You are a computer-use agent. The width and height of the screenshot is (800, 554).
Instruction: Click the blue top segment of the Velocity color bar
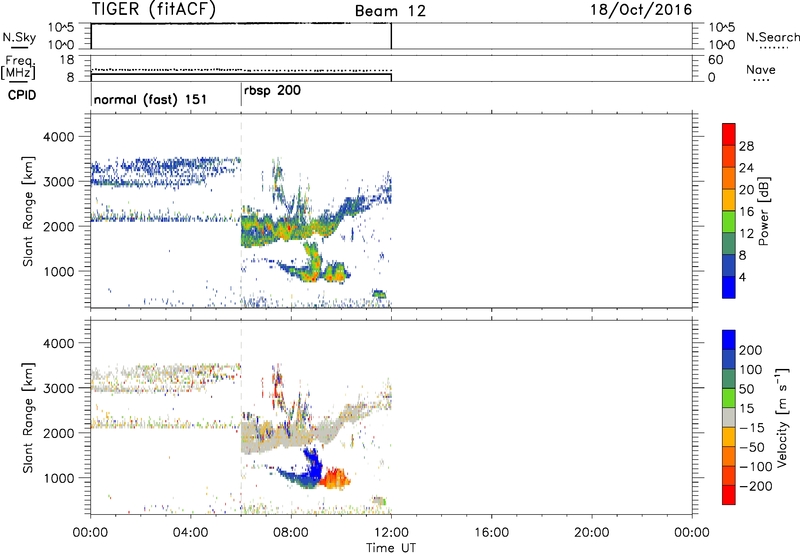tap(729, 340)
